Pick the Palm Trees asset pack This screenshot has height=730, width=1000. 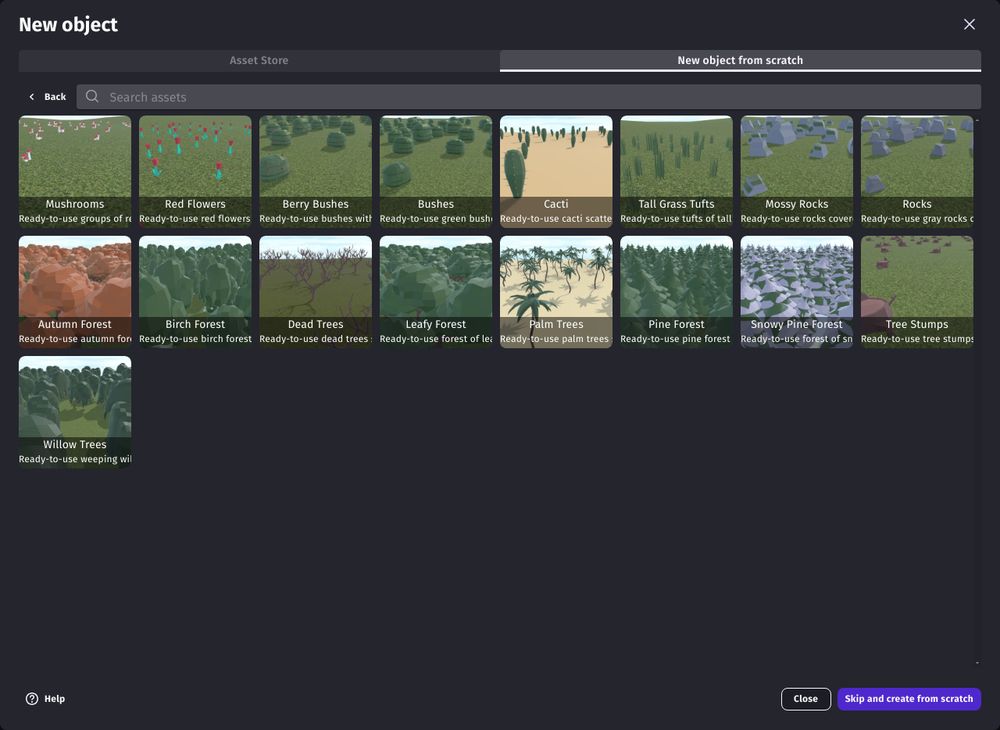click(x=556, y=292)
